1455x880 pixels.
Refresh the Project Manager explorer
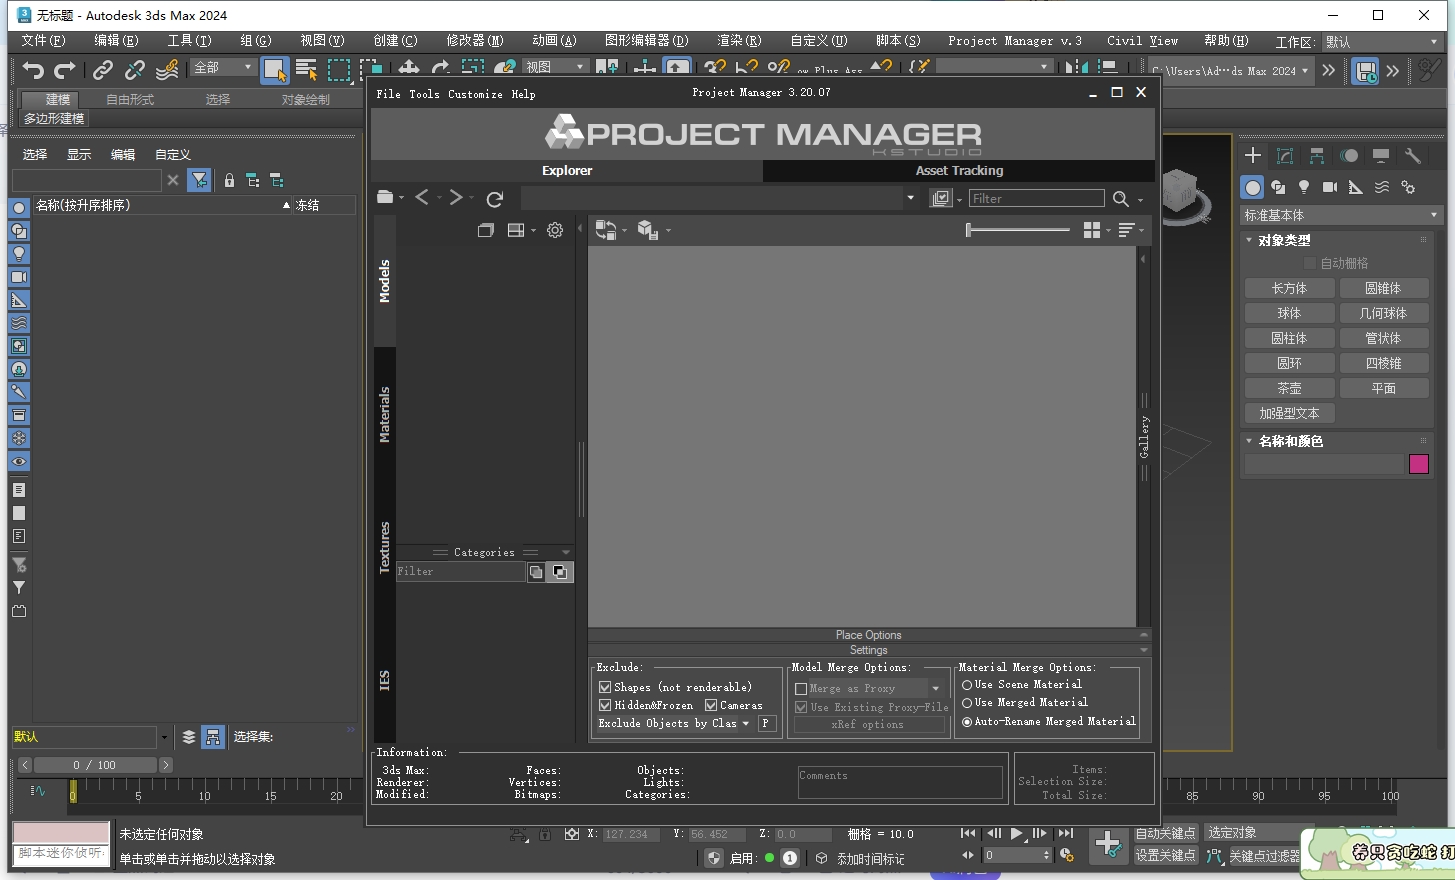tap(494, 198)
